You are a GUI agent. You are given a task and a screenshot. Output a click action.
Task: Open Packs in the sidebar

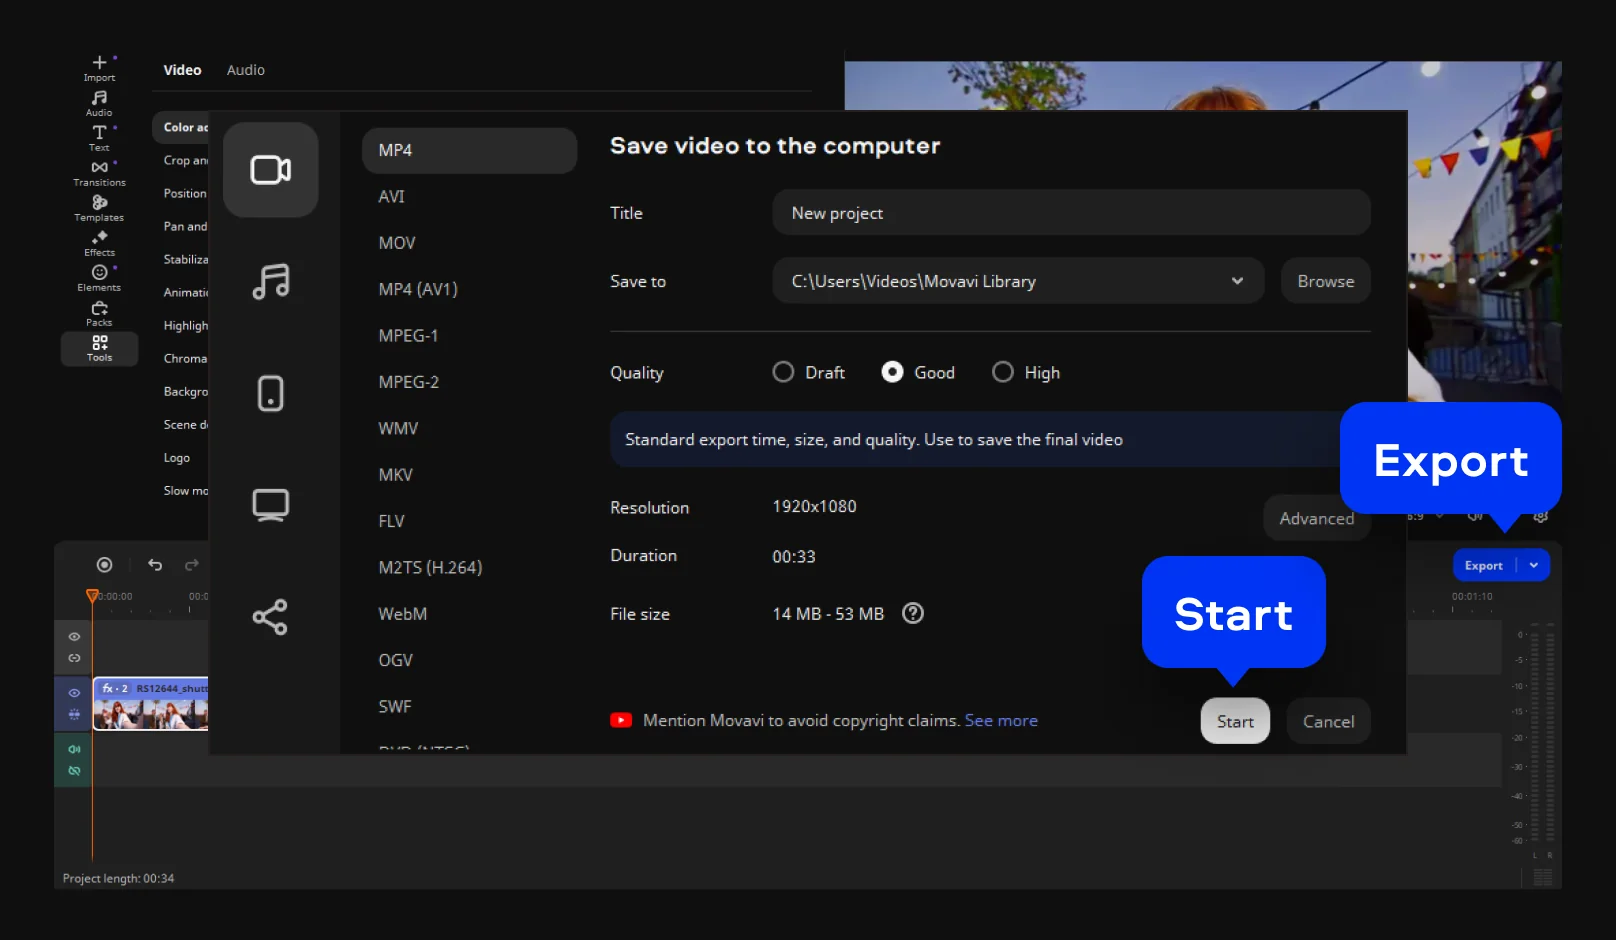tap(99, 313)
